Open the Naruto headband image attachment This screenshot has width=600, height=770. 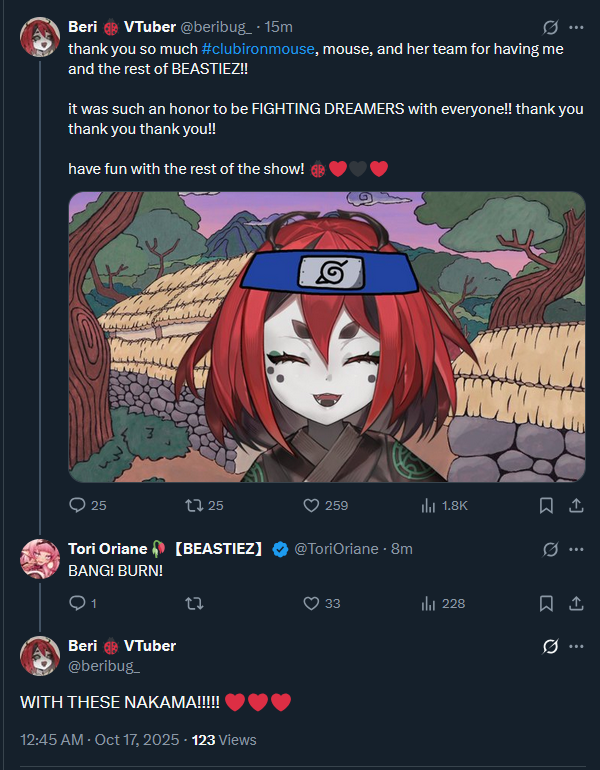coord(327,337)
